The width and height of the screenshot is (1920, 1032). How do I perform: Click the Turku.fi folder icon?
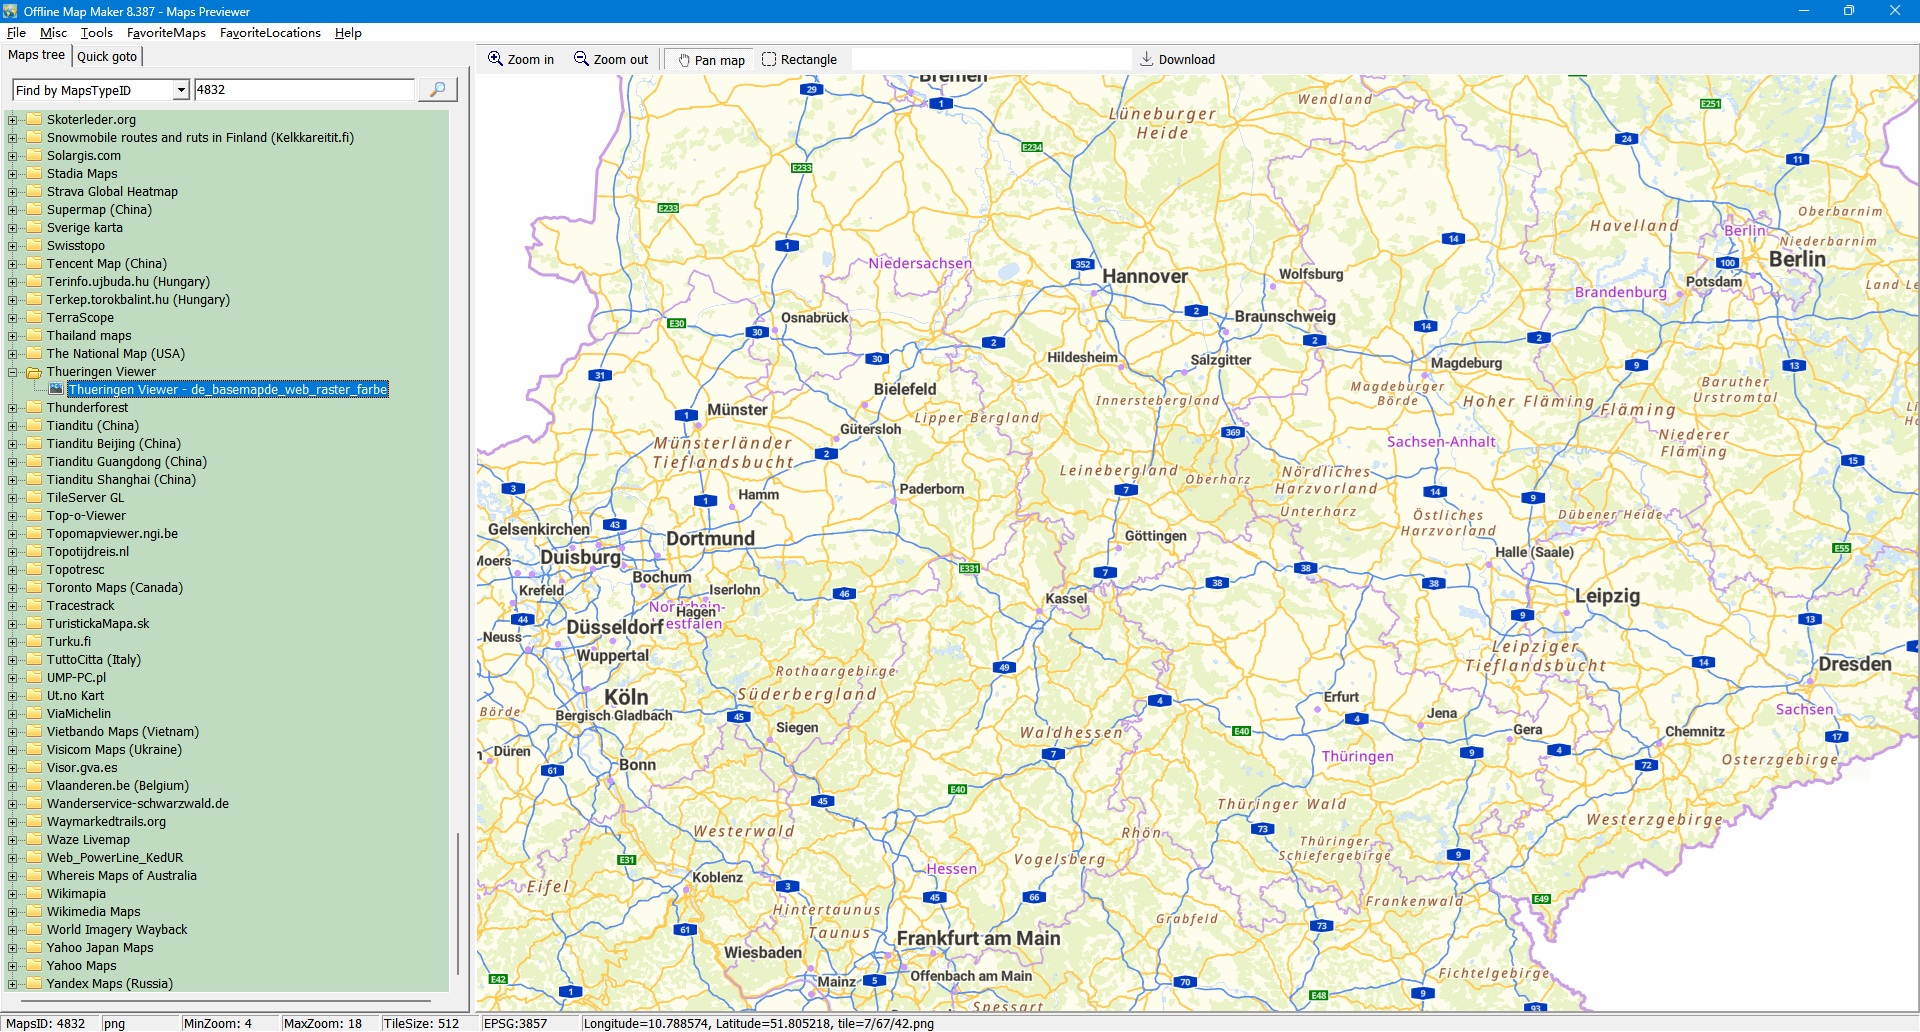coord(34,642)
